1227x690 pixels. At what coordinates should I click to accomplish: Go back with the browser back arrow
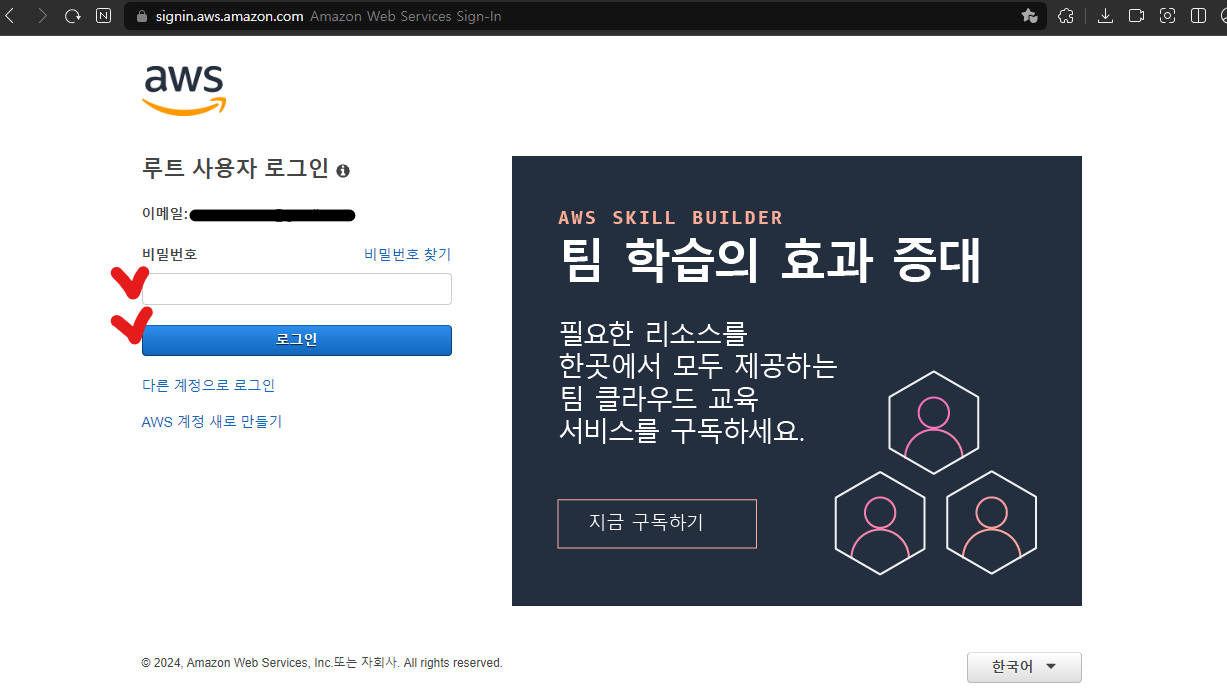(9, 16)
